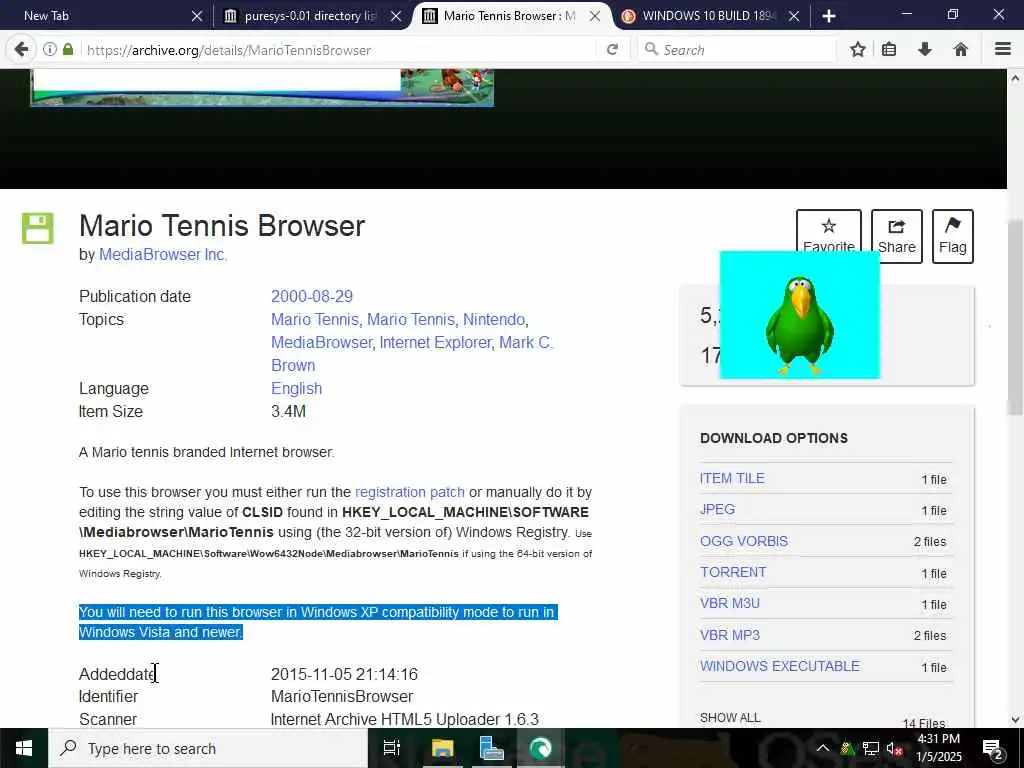Open the English language link

[x=296, y=389]
